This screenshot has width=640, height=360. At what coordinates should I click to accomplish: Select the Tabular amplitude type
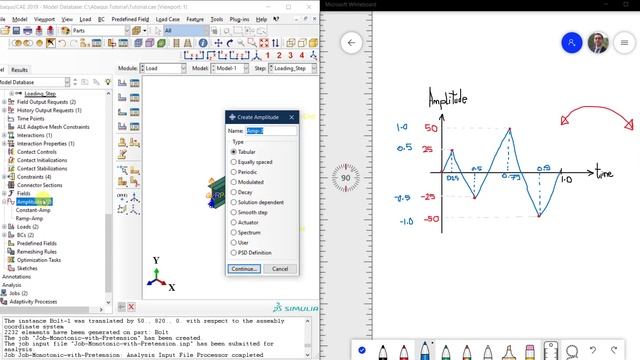(x=243, y=152)
